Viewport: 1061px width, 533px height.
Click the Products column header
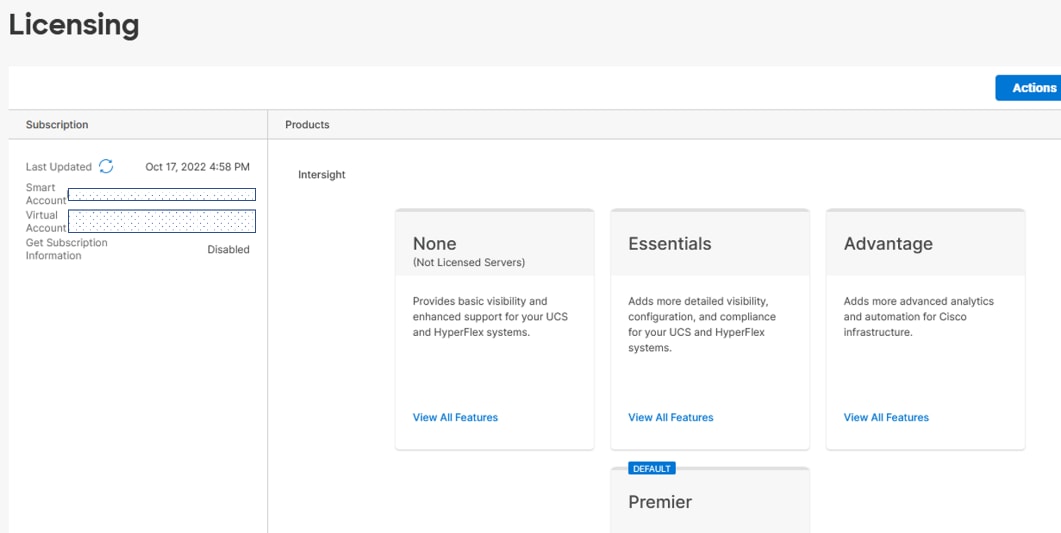[307, 124]
